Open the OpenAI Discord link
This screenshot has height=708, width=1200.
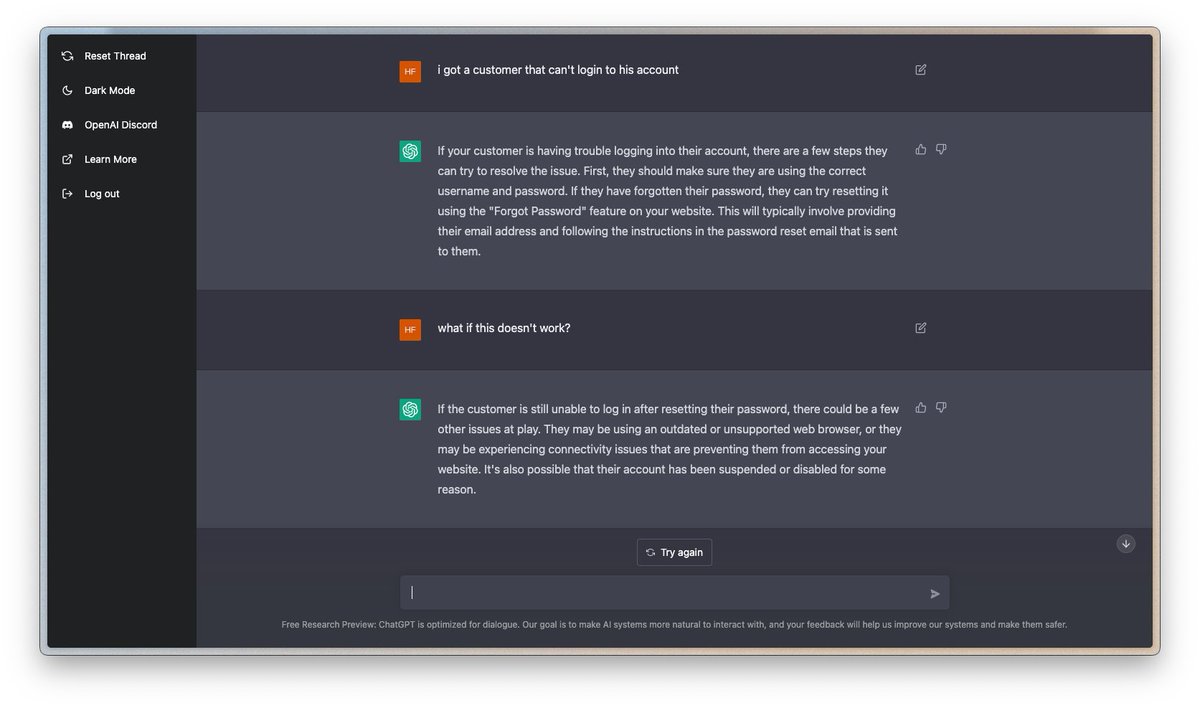point(120,125)
